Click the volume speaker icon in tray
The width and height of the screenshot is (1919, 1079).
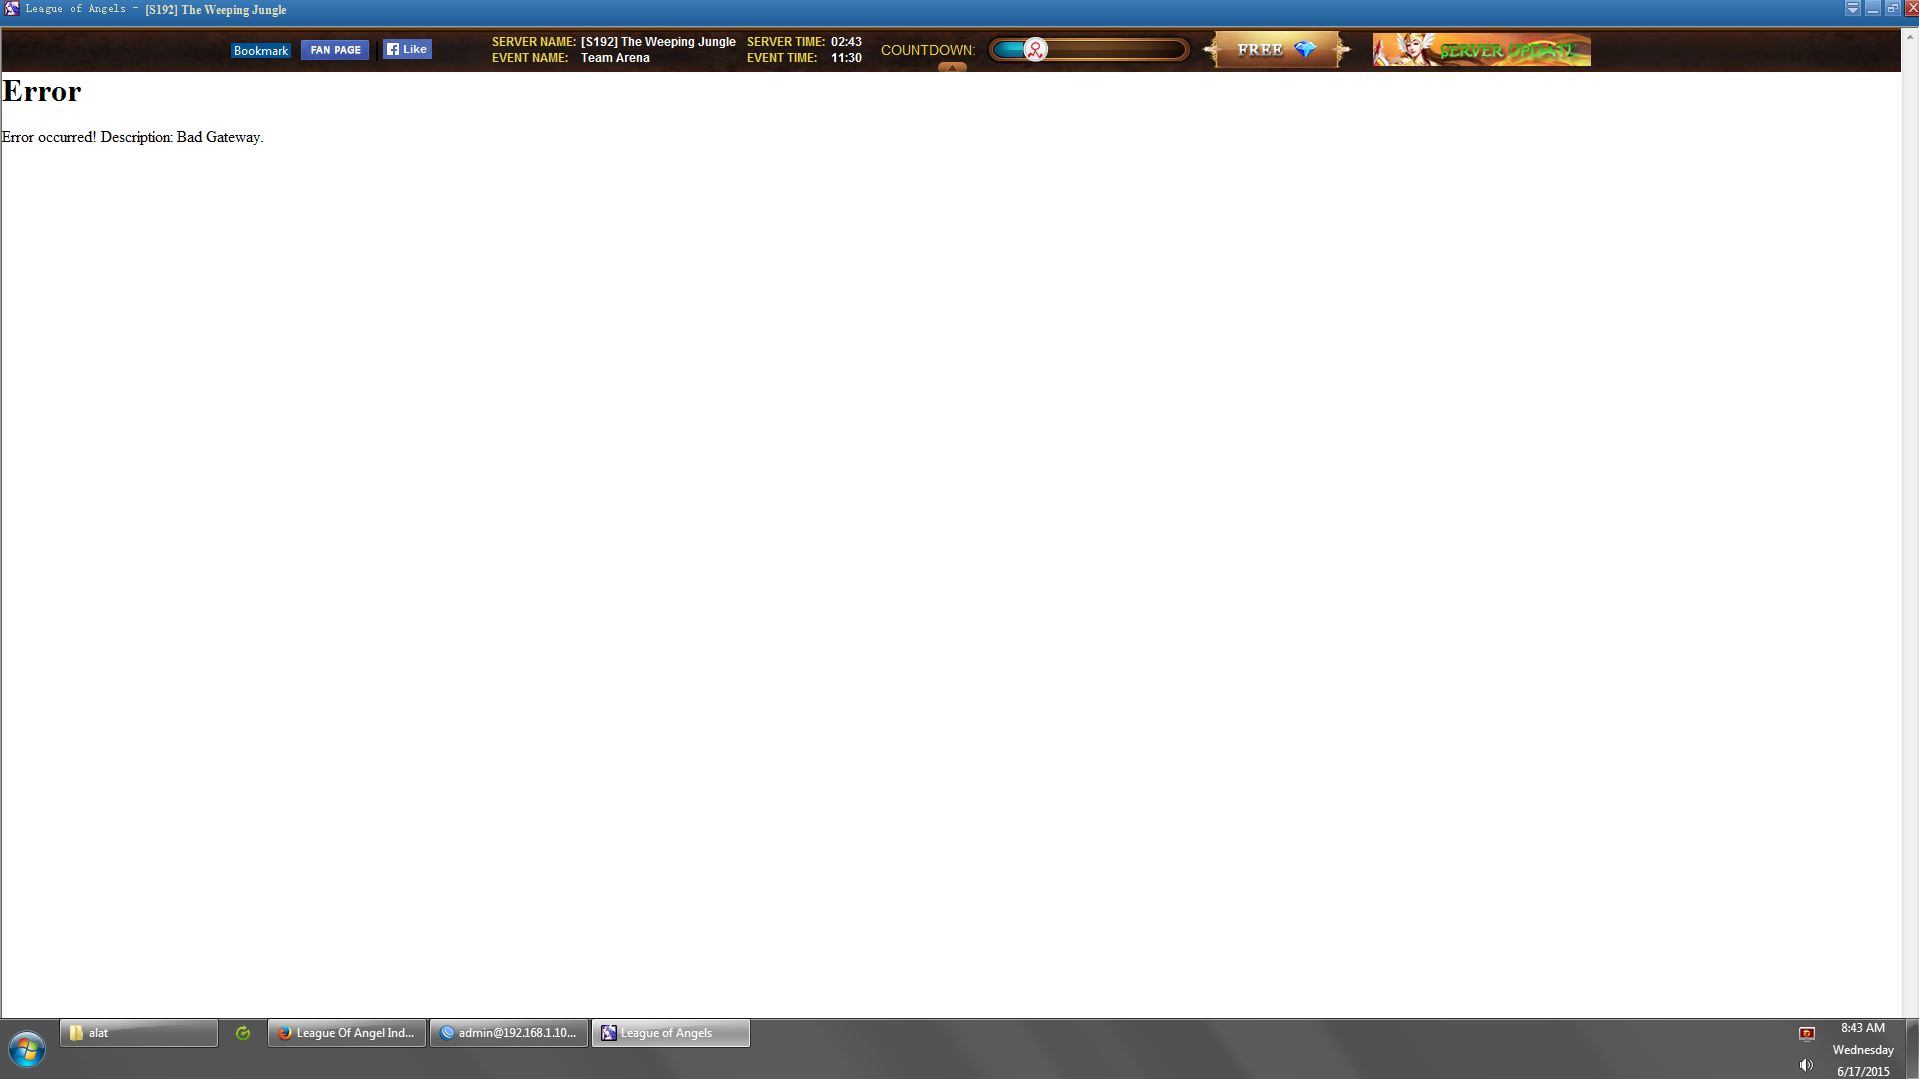pos(1806,1065)
